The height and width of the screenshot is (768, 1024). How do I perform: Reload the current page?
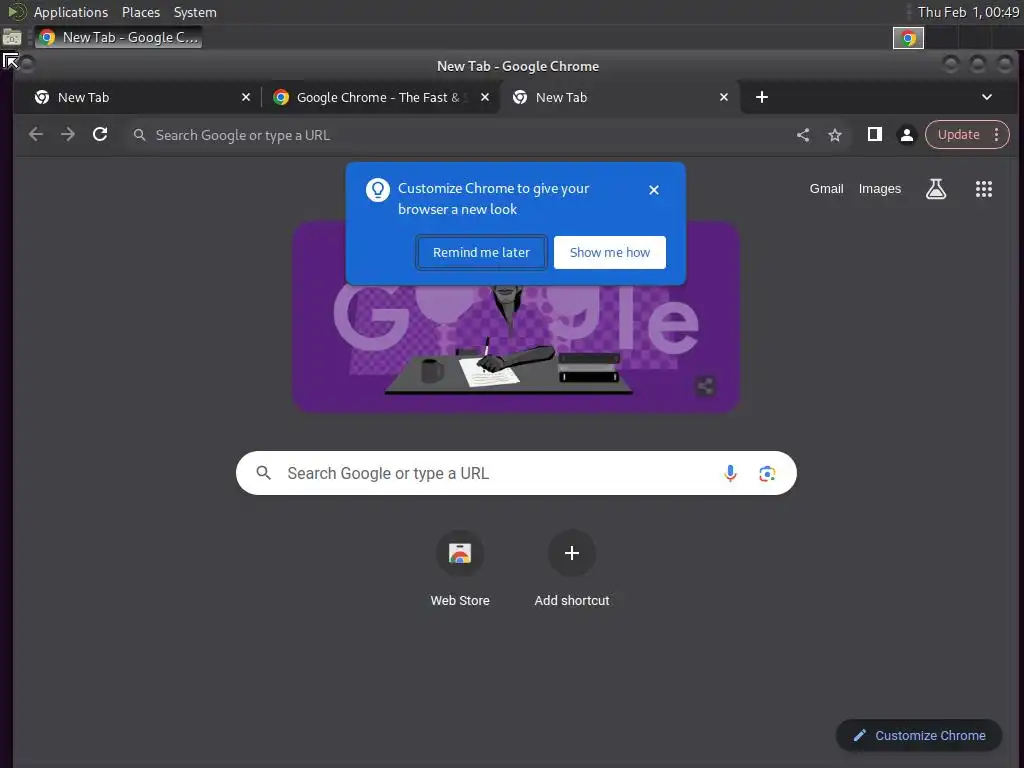pyautogui.click(x=100, y=135)
